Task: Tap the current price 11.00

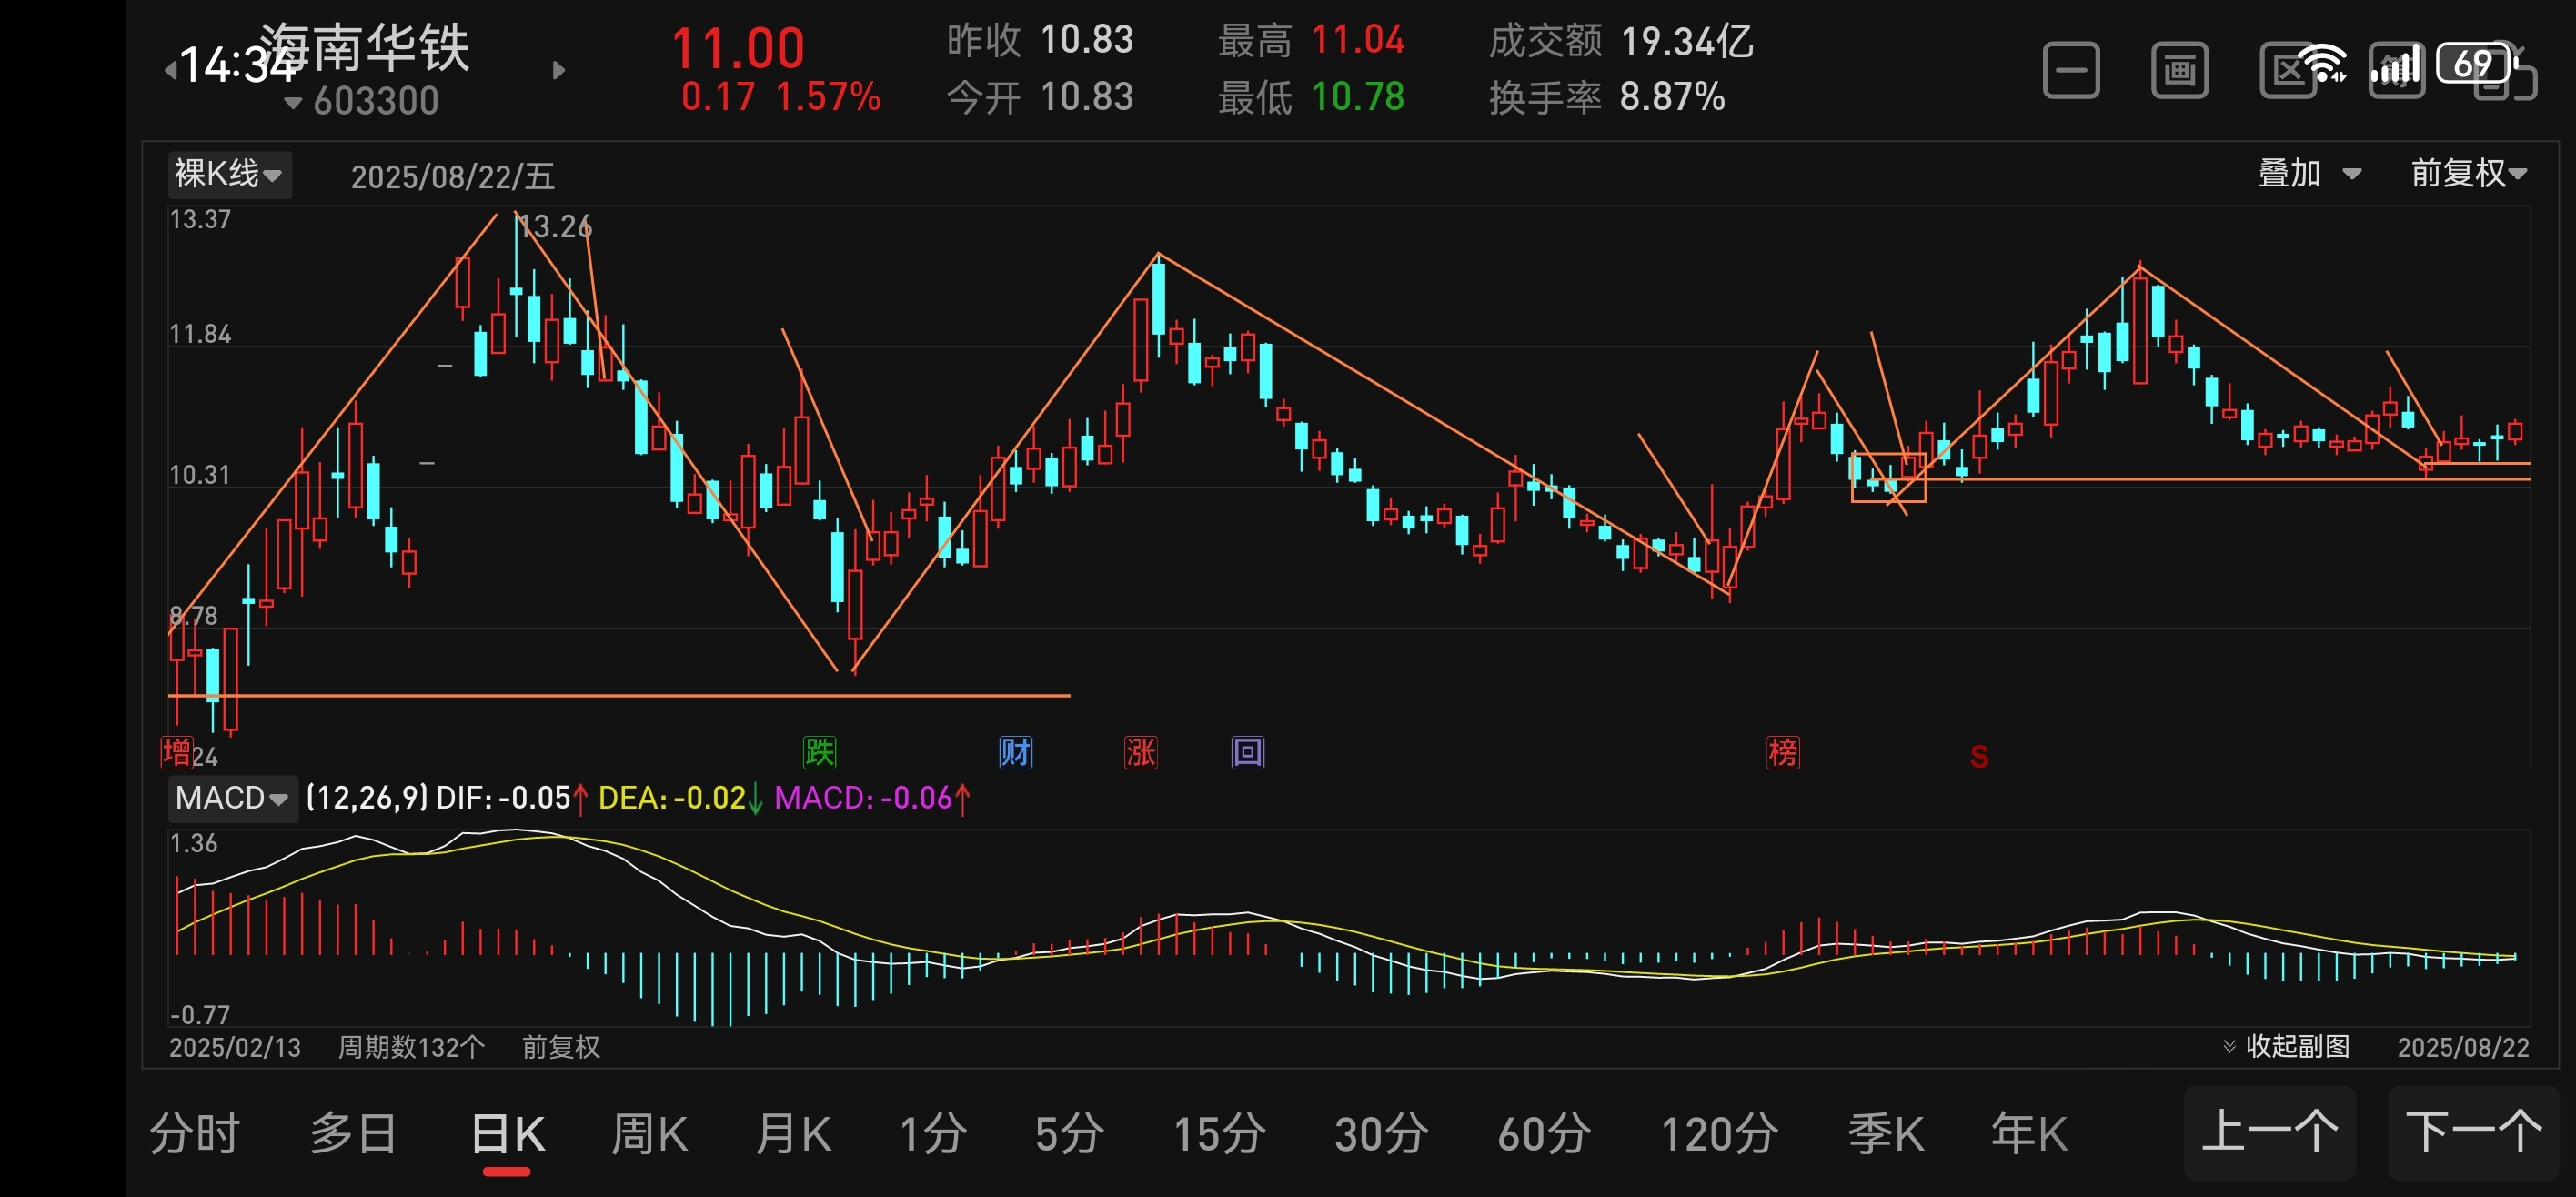Action: [x=738, y=48]
